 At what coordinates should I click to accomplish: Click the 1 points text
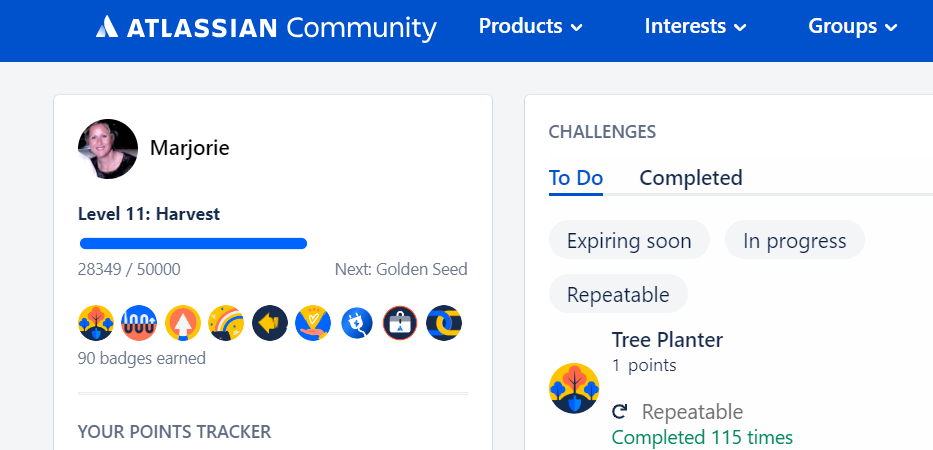click(644, 365)
